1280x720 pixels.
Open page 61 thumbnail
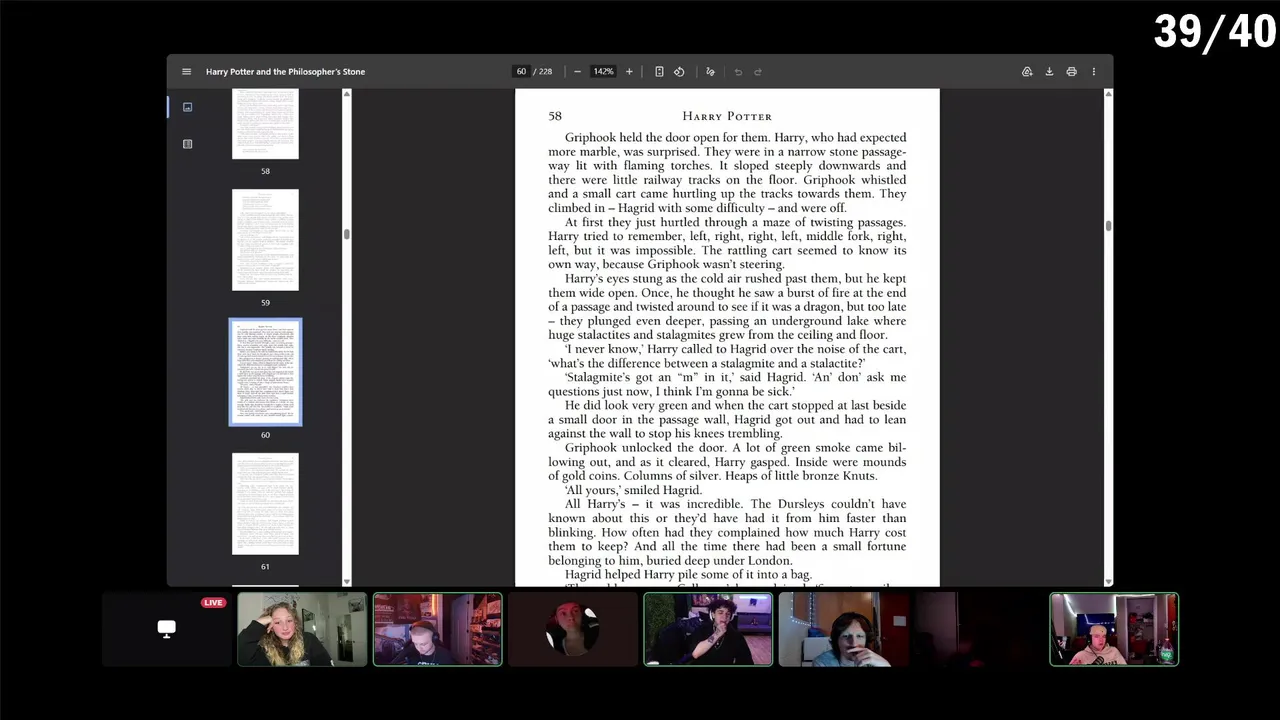pos(265,504)
